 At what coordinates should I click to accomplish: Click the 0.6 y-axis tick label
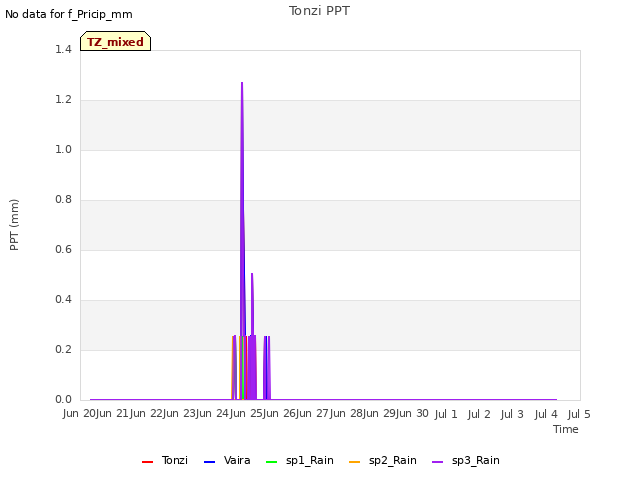click(63, 249)
